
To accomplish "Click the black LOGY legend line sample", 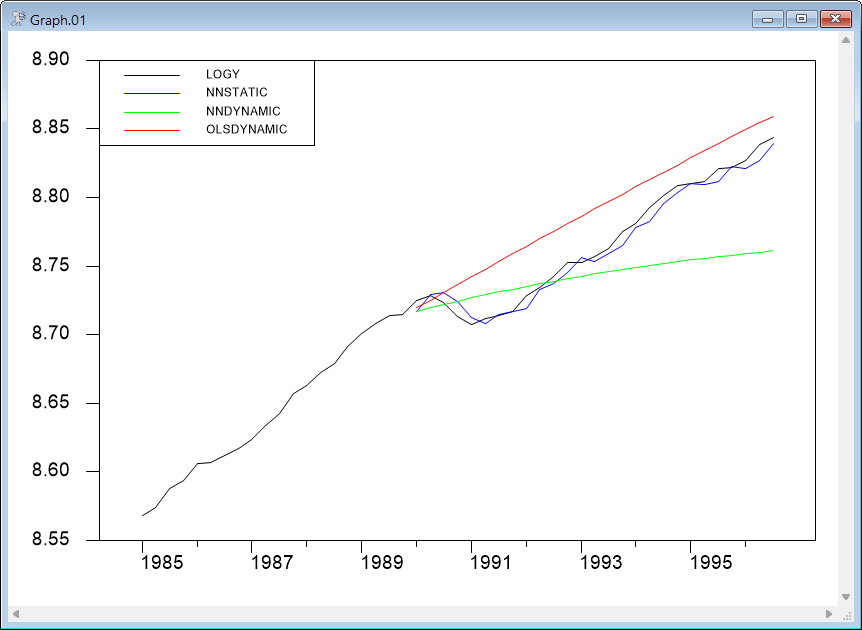I will 151,75.
